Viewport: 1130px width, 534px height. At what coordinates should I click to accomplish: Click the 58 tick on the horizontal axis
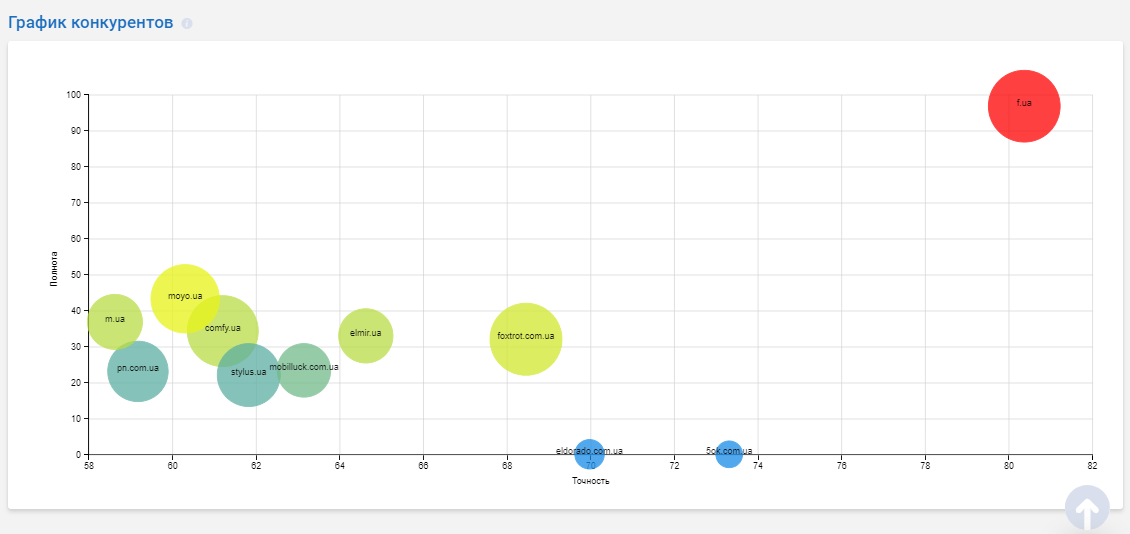pos(89,466)
